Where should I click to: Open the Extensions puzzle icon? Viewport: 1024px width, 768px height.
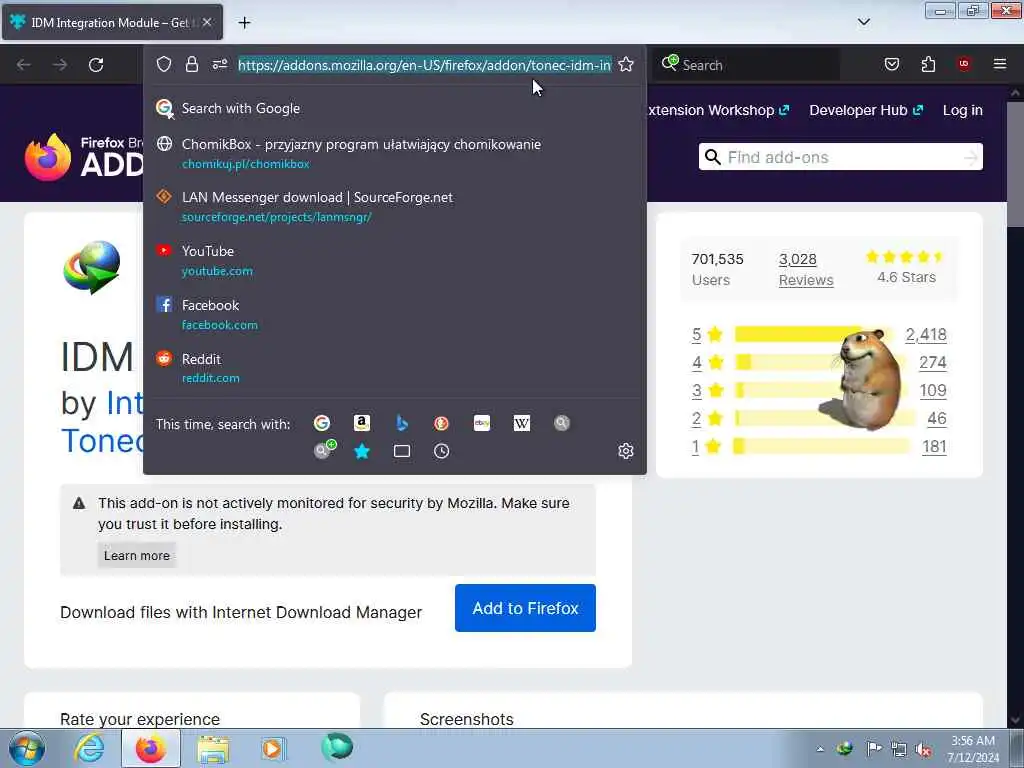[x=928, y=64]
